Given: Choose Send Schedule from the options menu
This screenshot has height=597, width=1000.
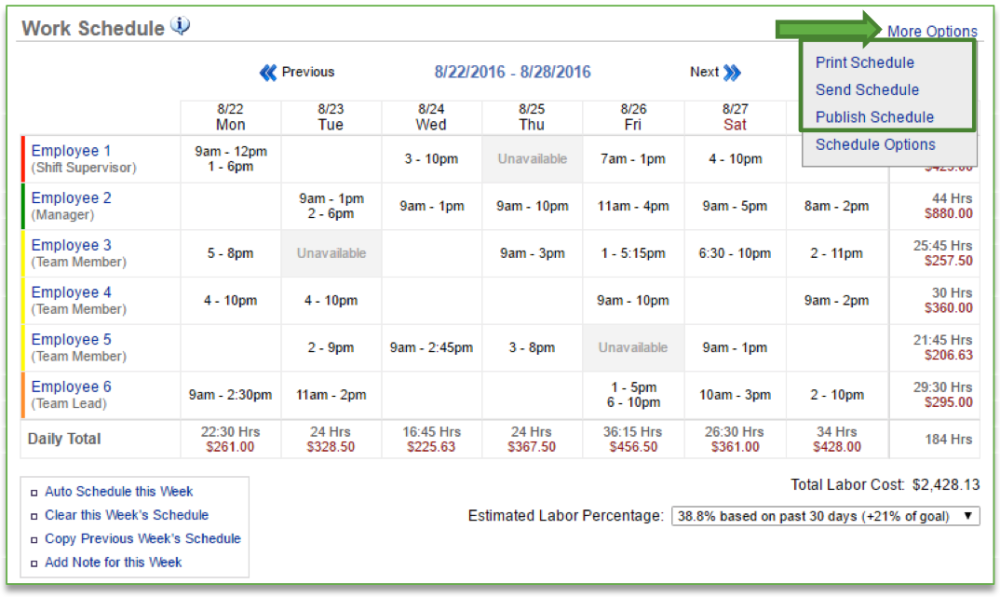Looking at the screenshot, I should [867, 90].
